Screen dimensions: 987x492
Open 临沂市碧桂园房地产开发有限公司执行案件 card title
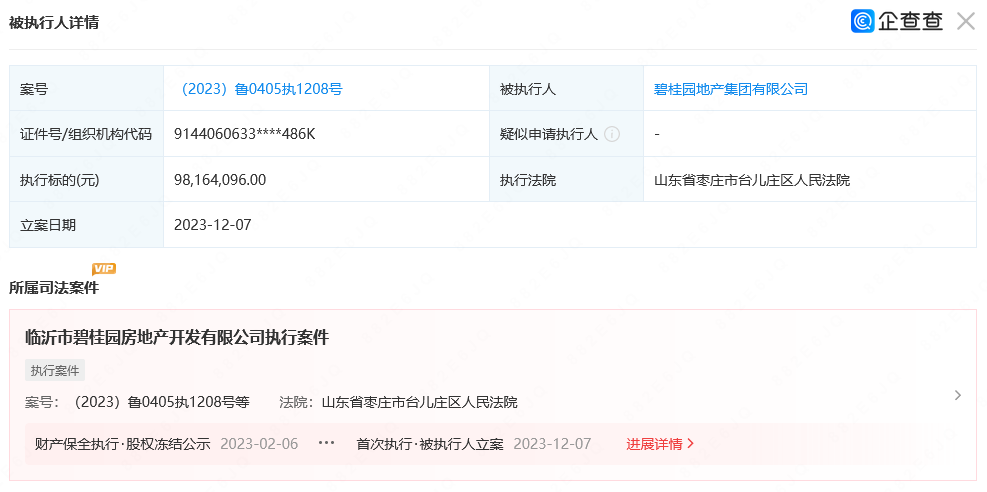click(x=177, y=338)
